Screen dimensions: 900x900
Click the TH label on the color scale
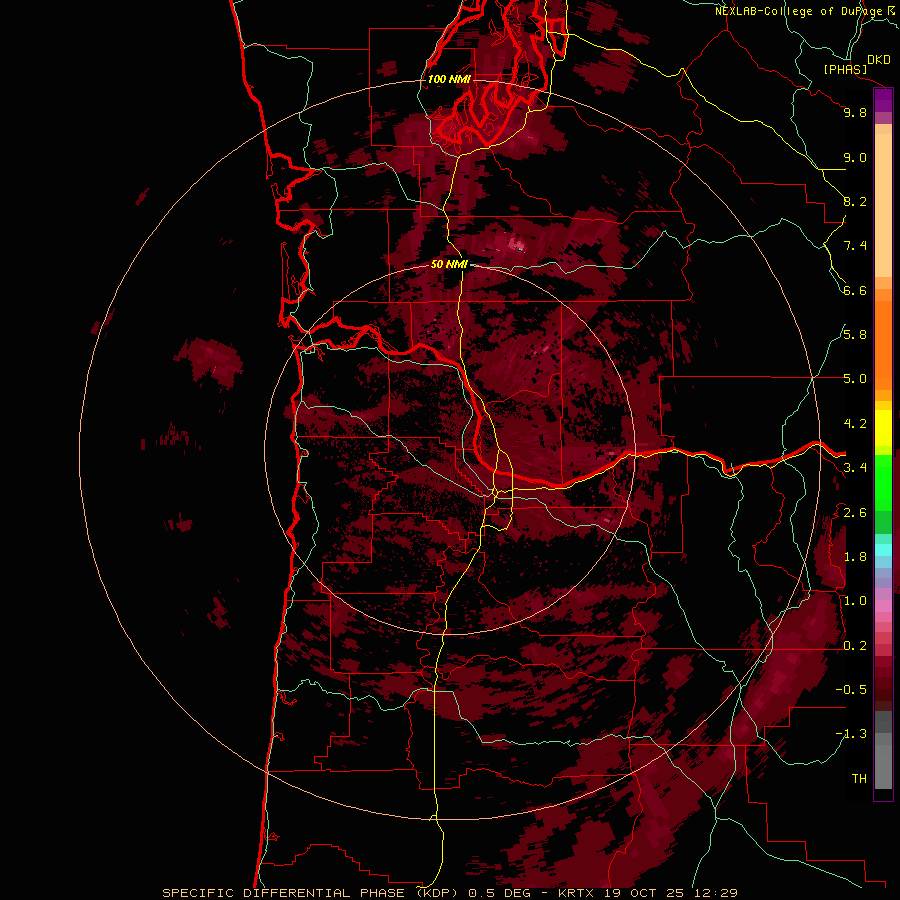pos(859,778)
